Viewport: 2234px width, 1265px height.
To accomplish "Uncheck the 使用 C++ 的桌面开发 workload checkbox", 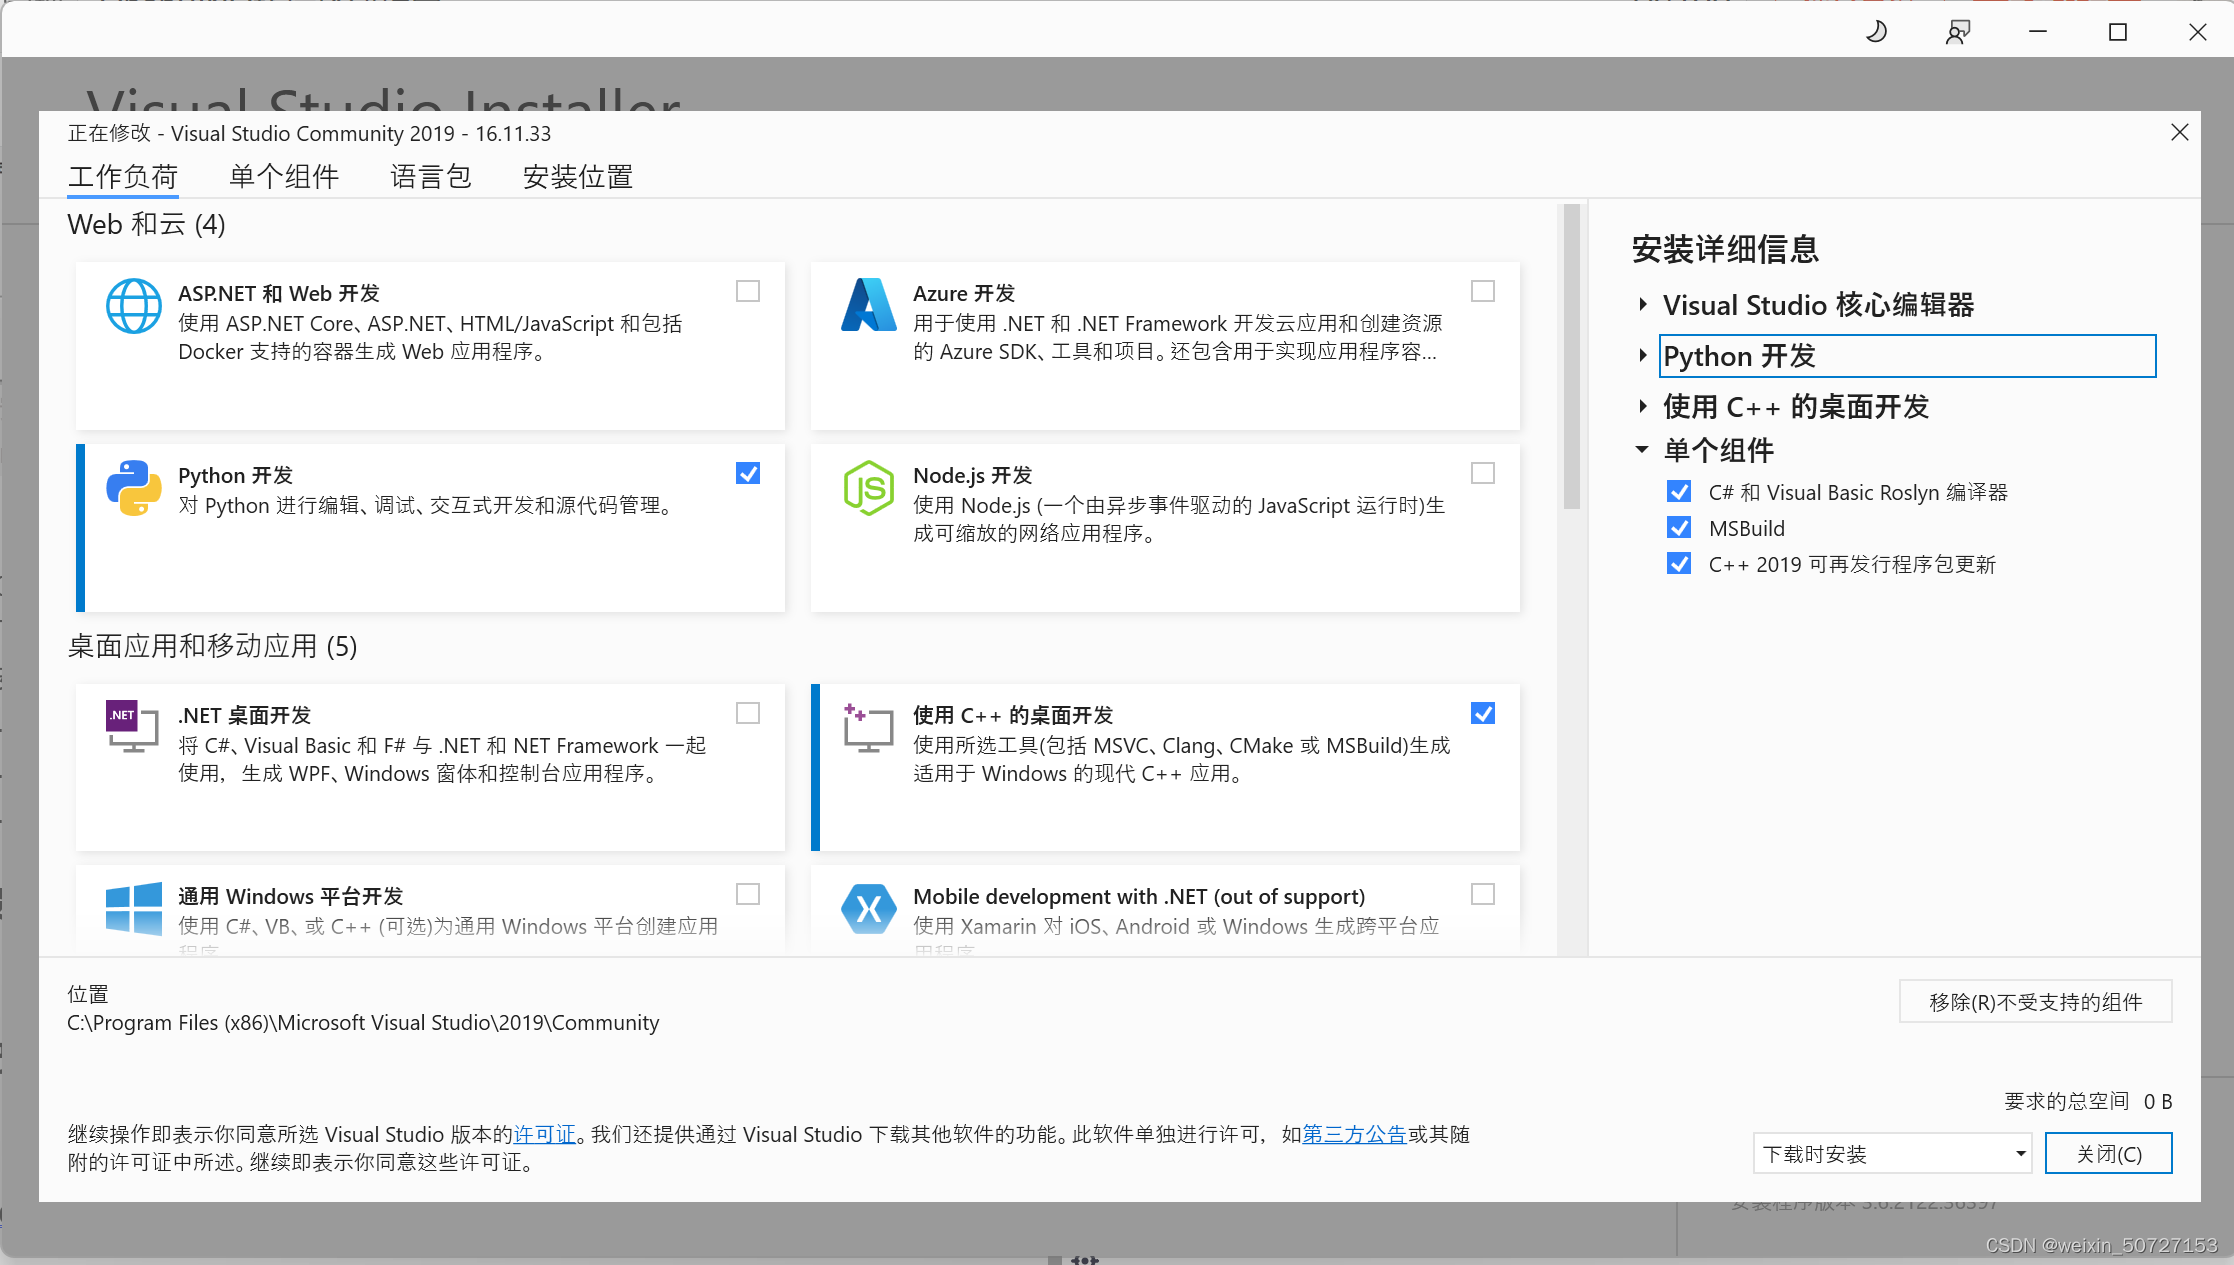I will [x=1483, y=713].
